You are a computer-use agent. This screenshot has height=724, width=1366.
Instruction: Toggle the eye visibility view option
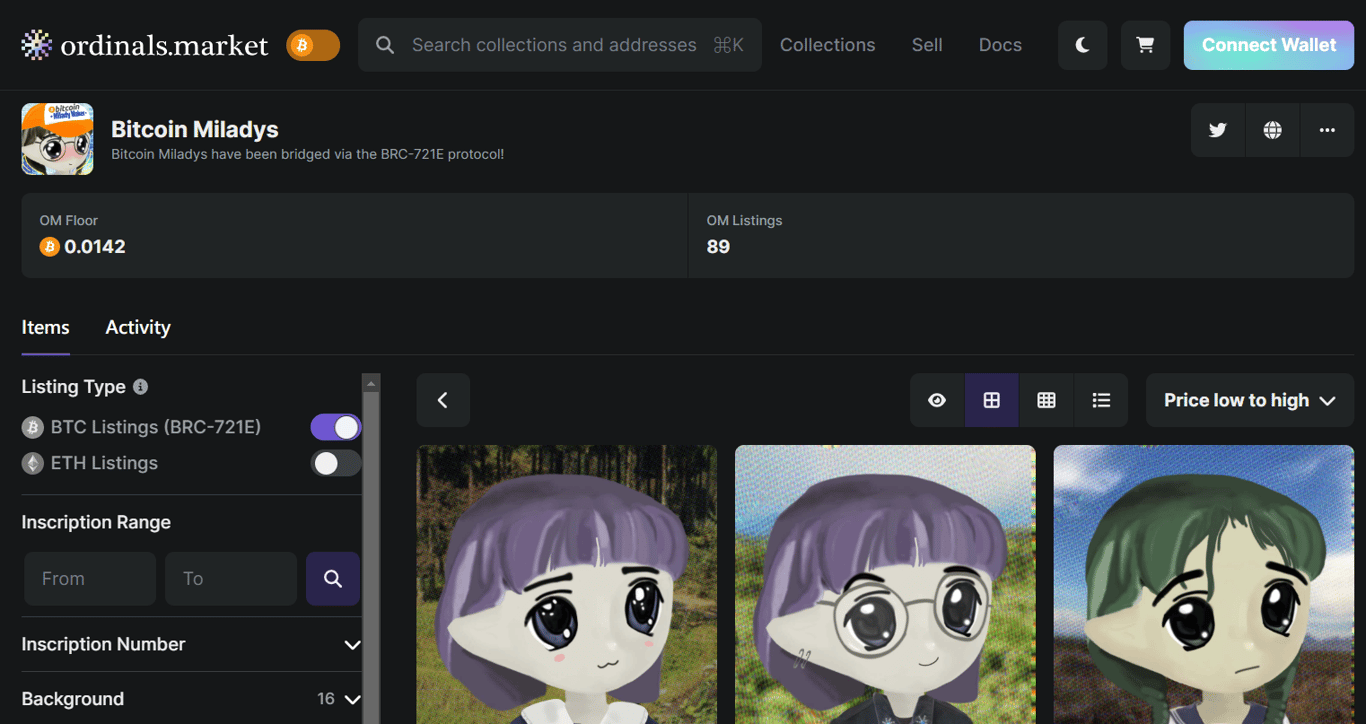click(937, 400)
